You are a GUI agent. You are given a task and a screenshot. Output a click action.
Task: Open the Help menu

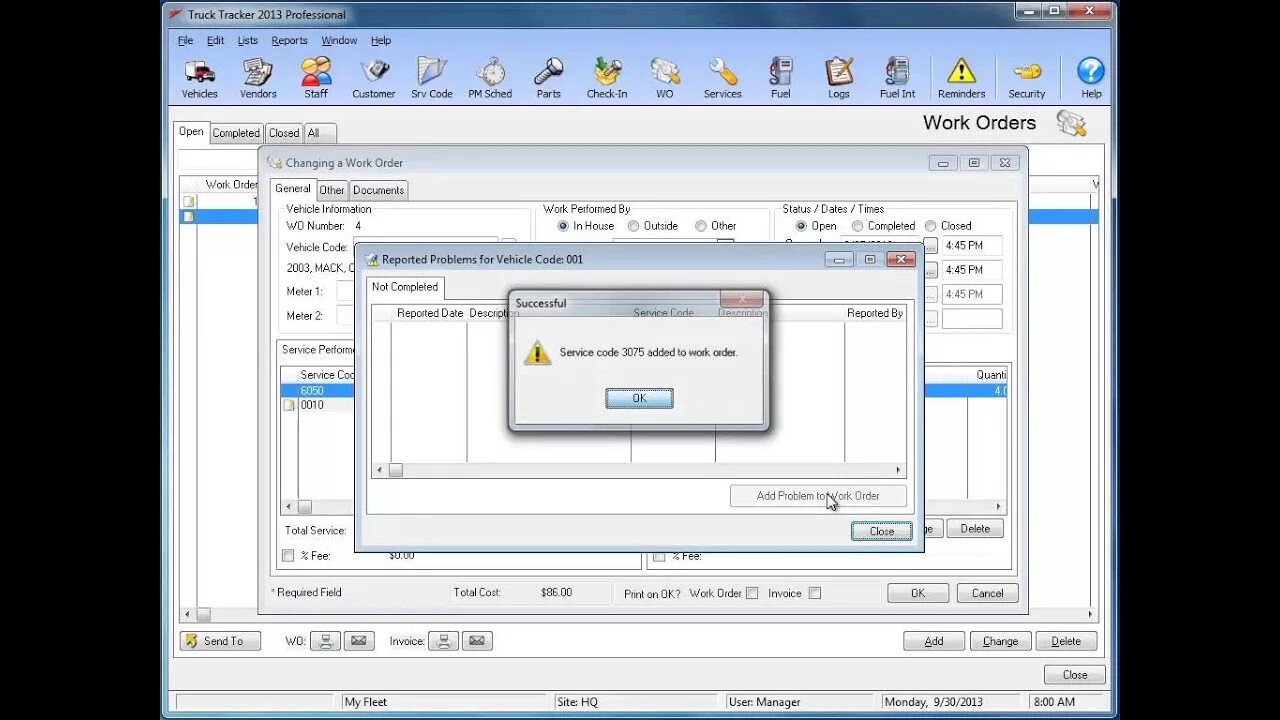click(x=381, y=41)
